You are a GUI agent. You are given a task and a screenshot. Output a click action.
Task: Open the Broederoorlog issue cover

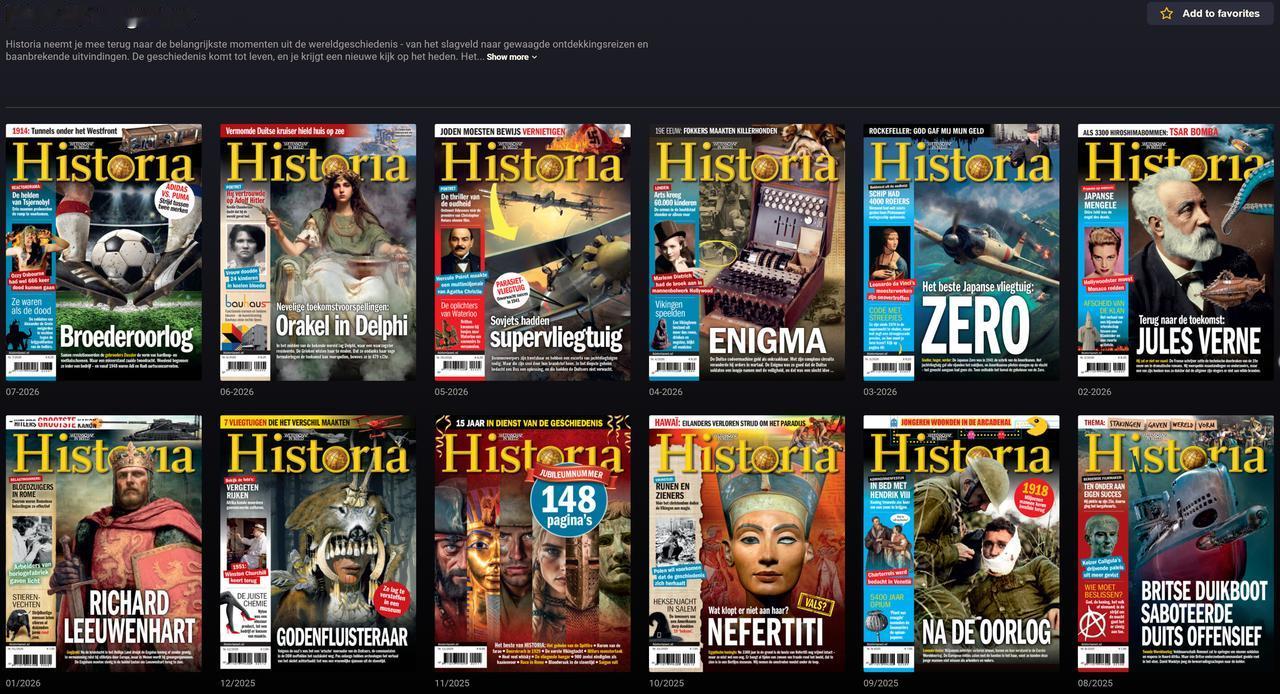pyautogui.click(x=103, y=252)
